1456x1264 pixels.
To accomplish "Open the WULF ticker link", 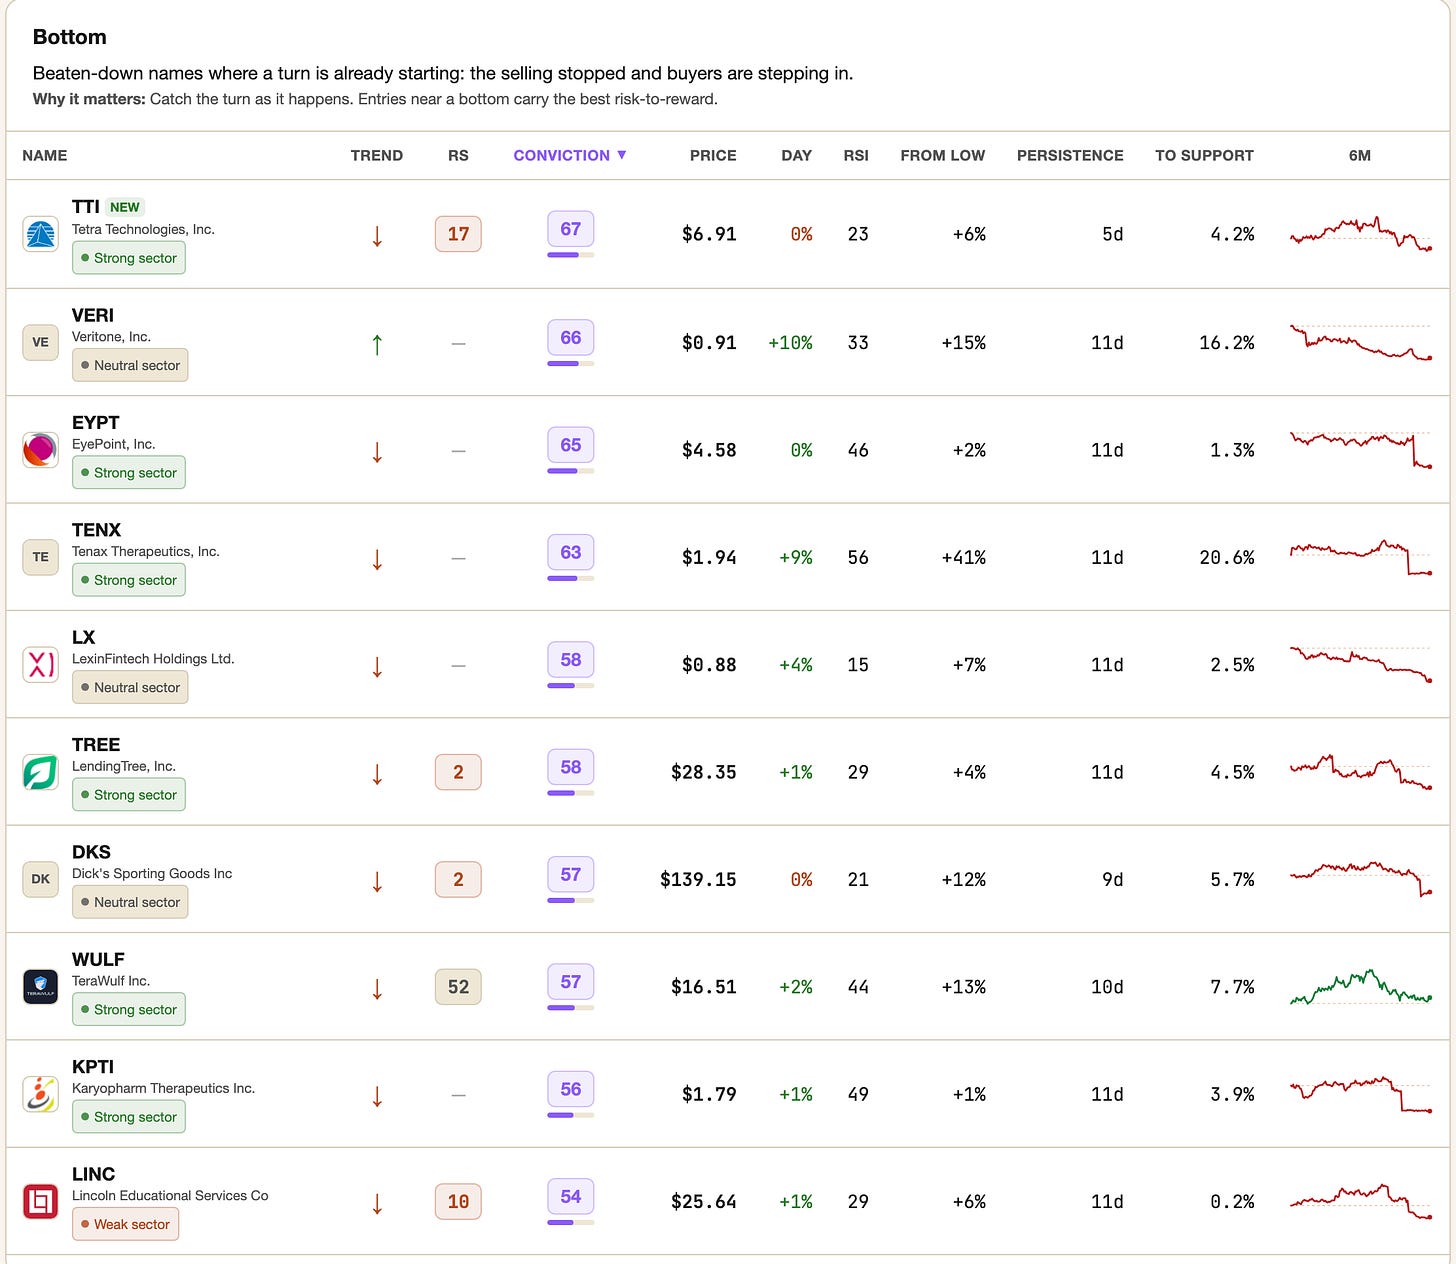I will pos(98,959).
